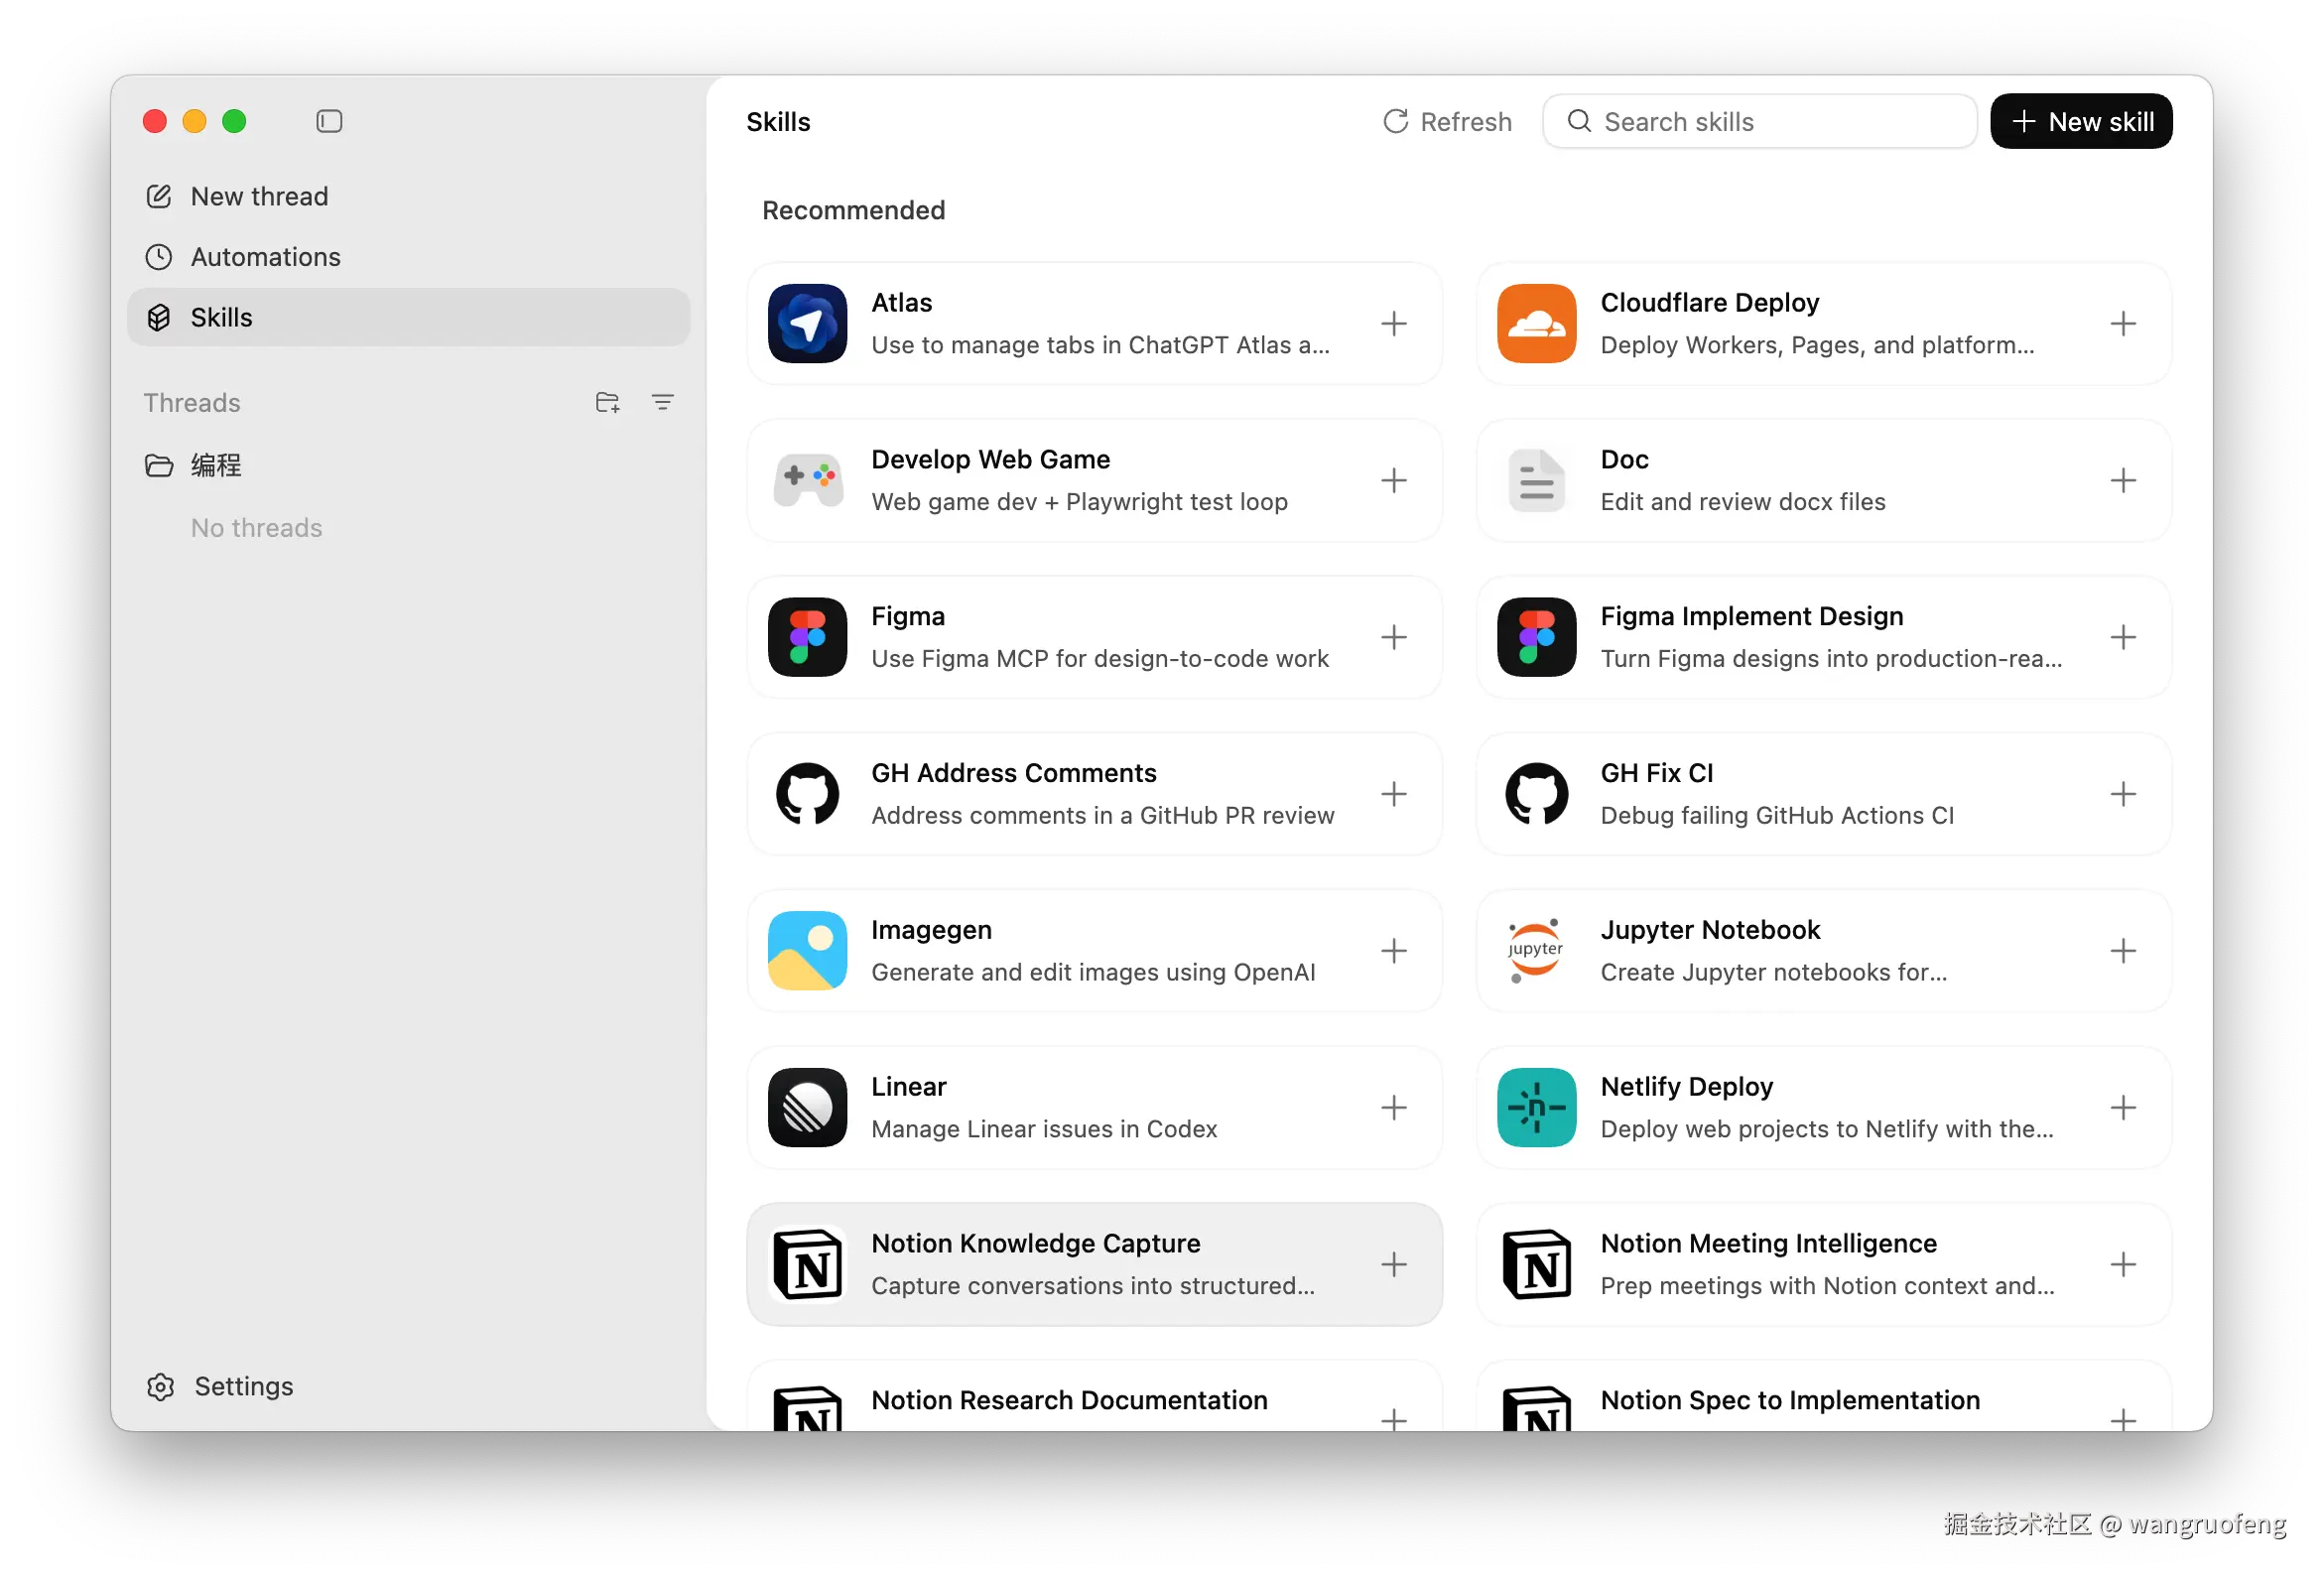Screen dimensions: 2324x1578
Task: Add the Cloudflare Deploy skill
Action: (2122, 323)
